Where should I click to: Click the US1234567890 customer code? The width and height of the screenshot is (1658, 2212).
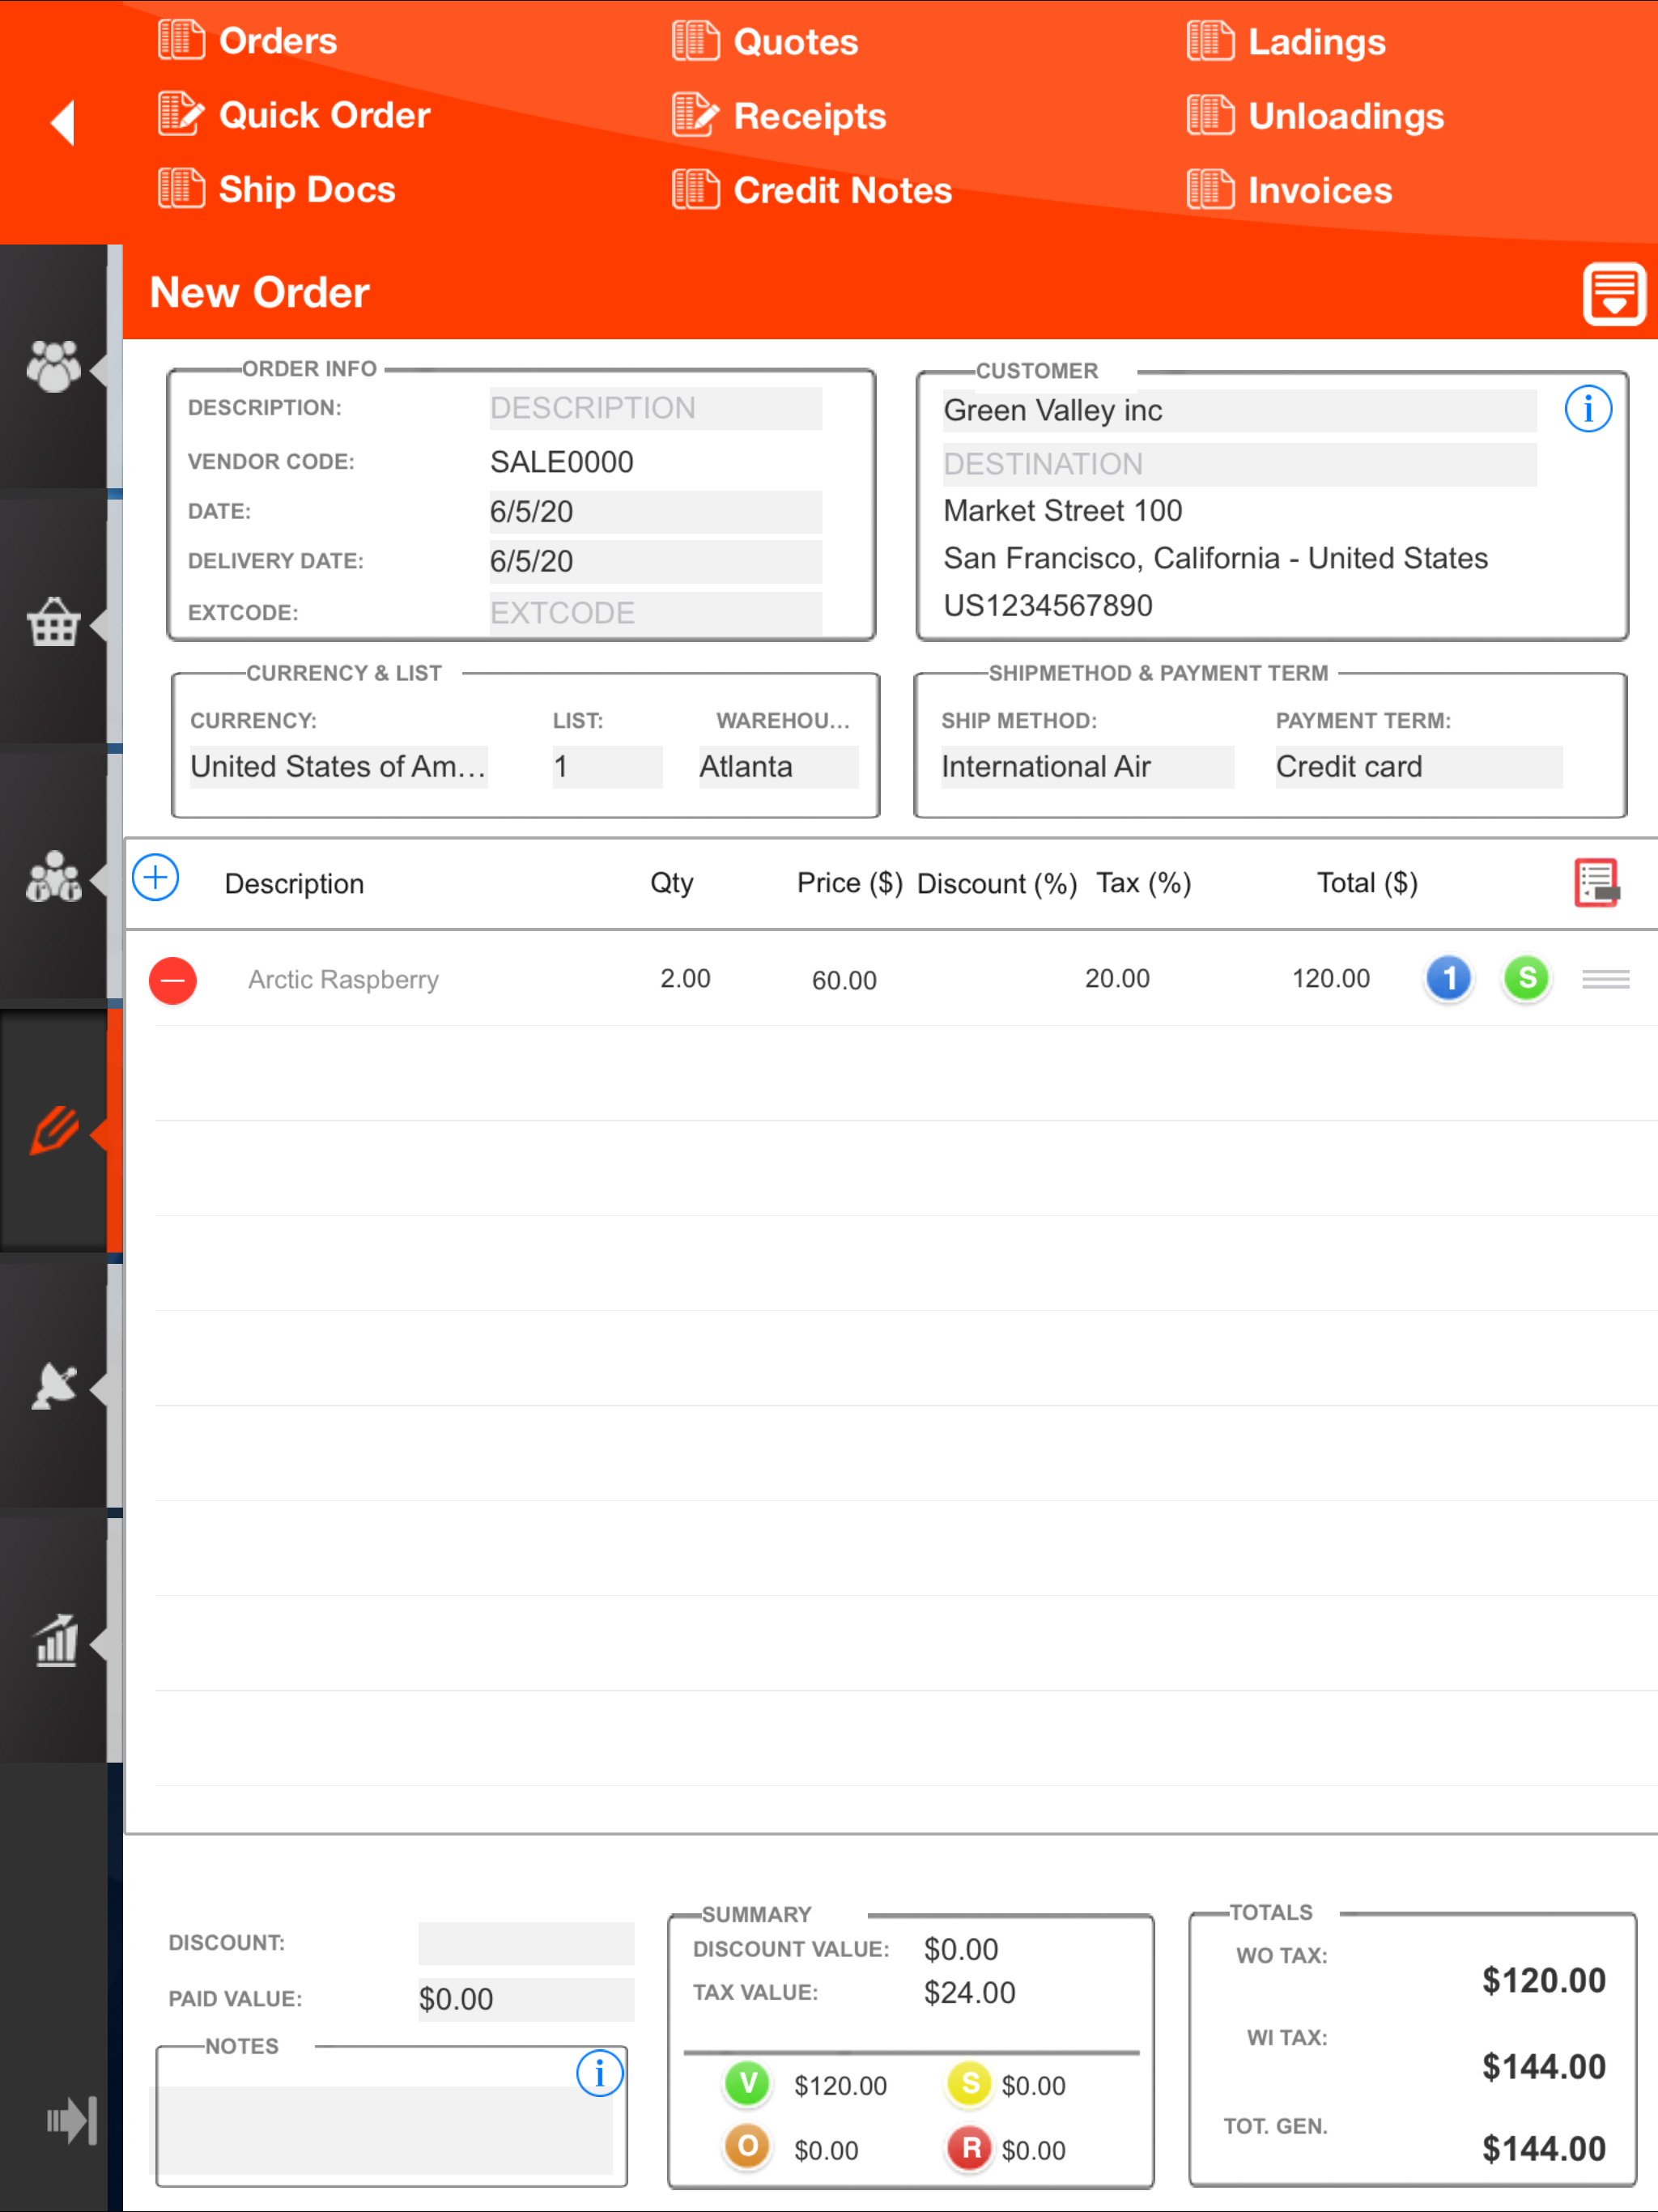point(1047,606)
